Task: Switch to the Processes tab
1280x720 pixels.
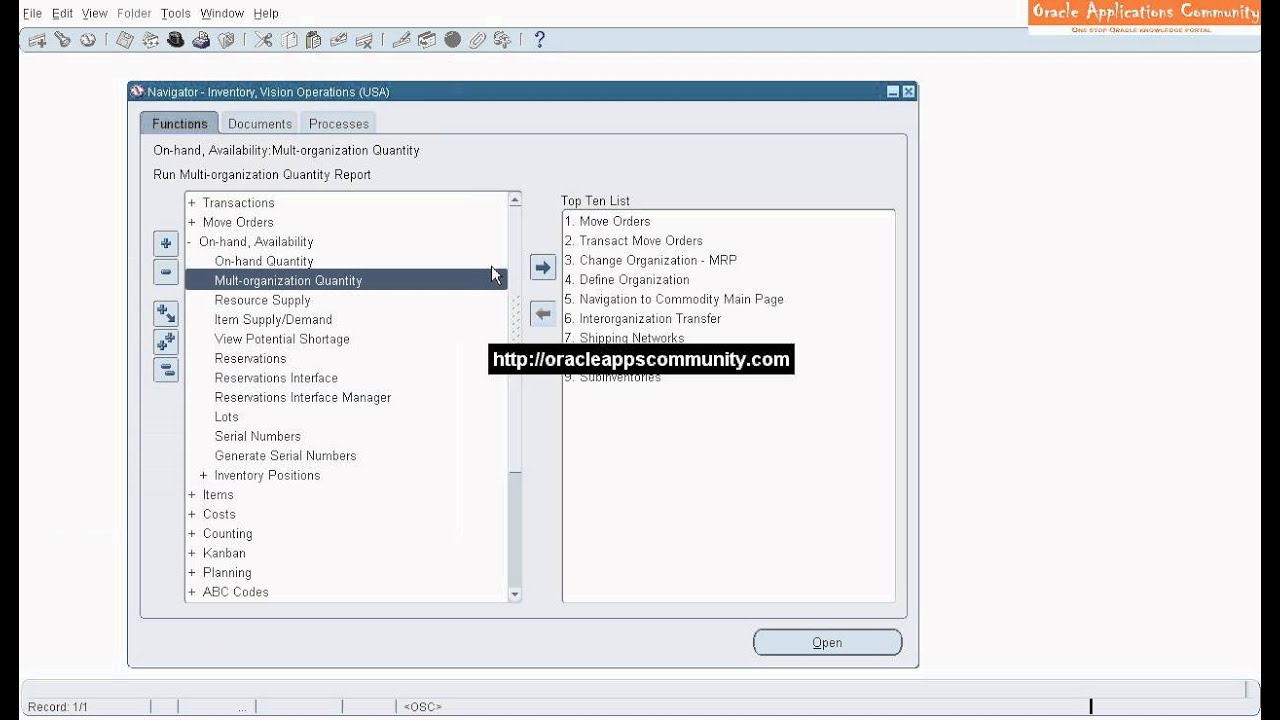Action: (339, 124)
